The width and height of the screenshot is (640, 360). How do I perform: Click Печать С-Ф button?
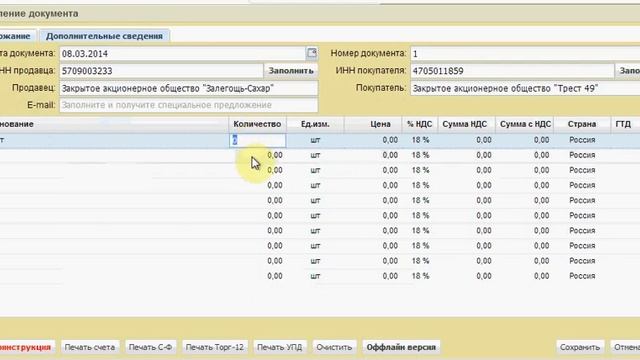(x=150, y=347)
